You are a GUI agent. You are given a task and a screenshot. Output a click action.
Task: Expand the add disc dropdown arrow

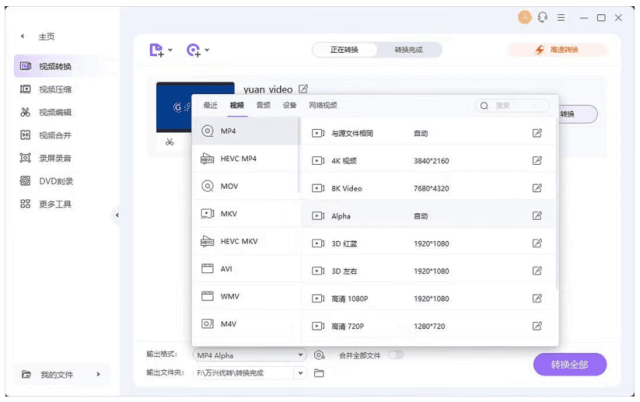[x=207, y=50]
